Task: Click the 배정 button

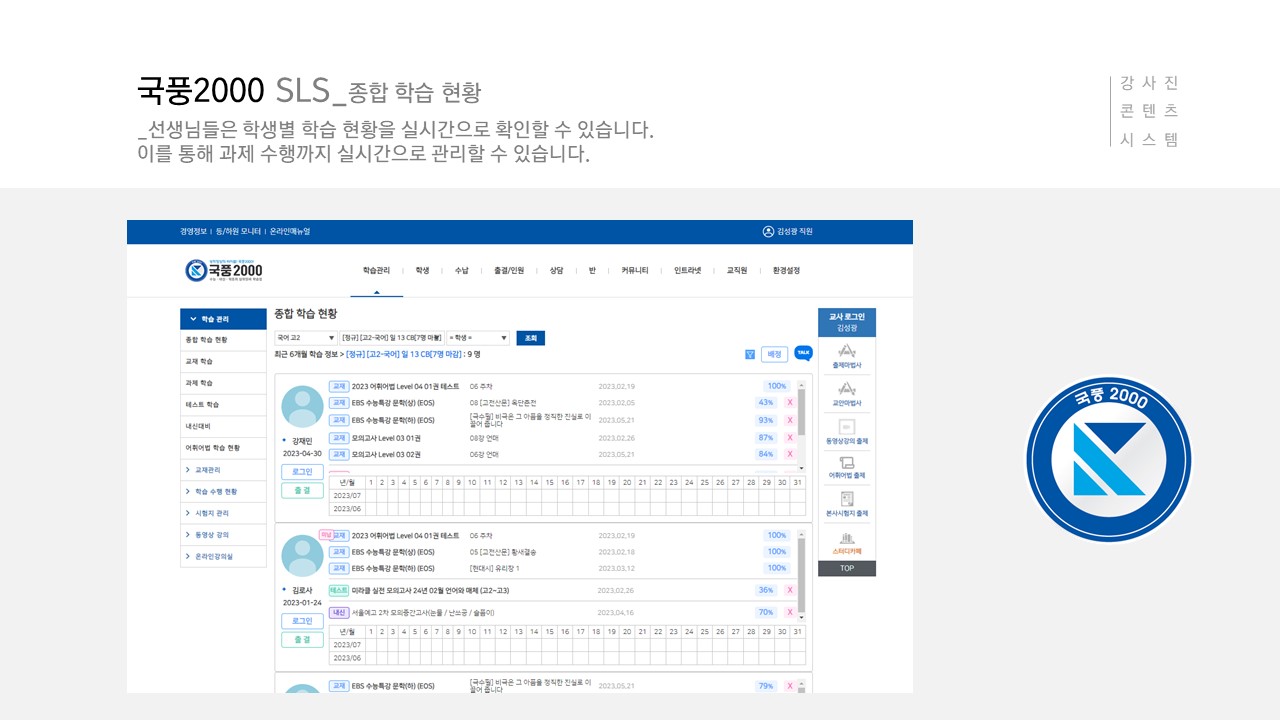Action: [x=774, y=354]
